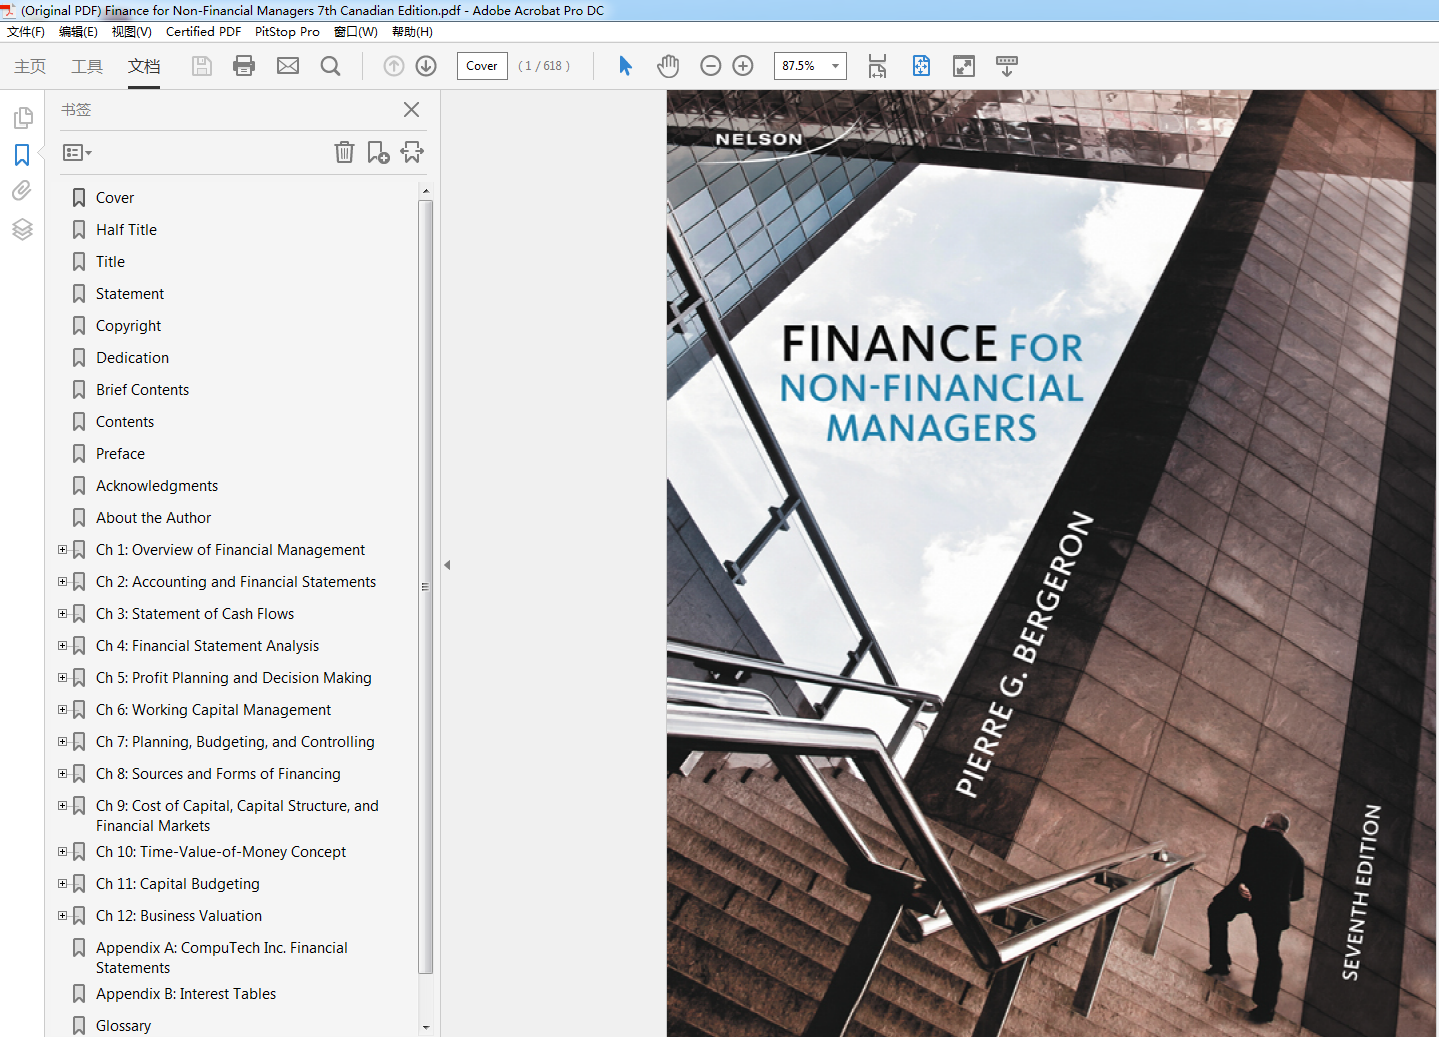Expand Ch 3: Statement of Cash Flows
Screen dimensions: 1439x1037
(62, 614)
